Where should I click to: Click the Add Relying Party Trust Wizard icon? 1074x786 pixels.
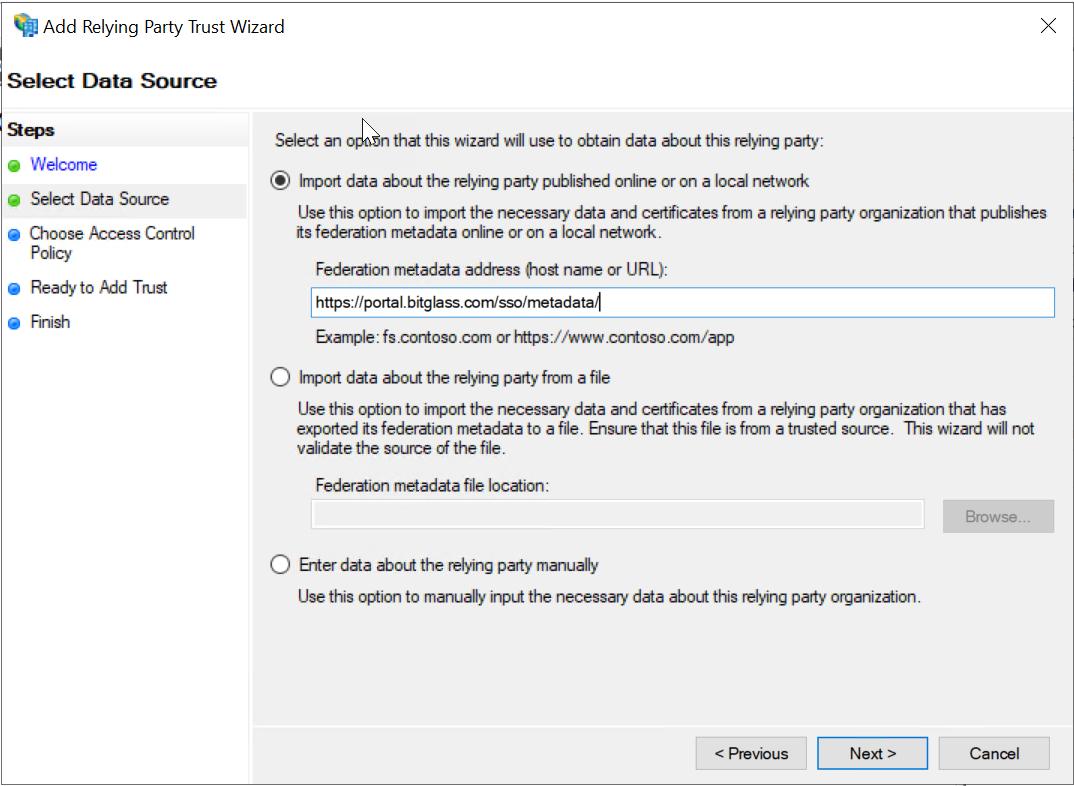[x=24, y=25]
